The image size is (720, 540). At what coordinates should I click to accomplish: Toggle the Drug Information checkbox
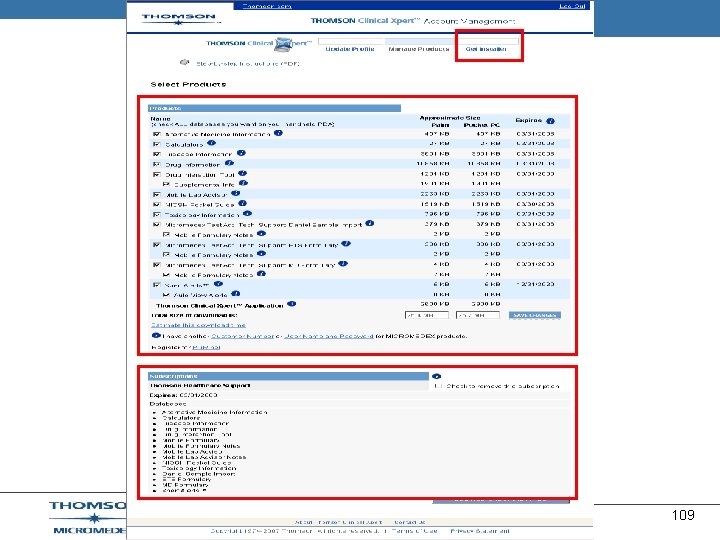click(x=157, y=164)
